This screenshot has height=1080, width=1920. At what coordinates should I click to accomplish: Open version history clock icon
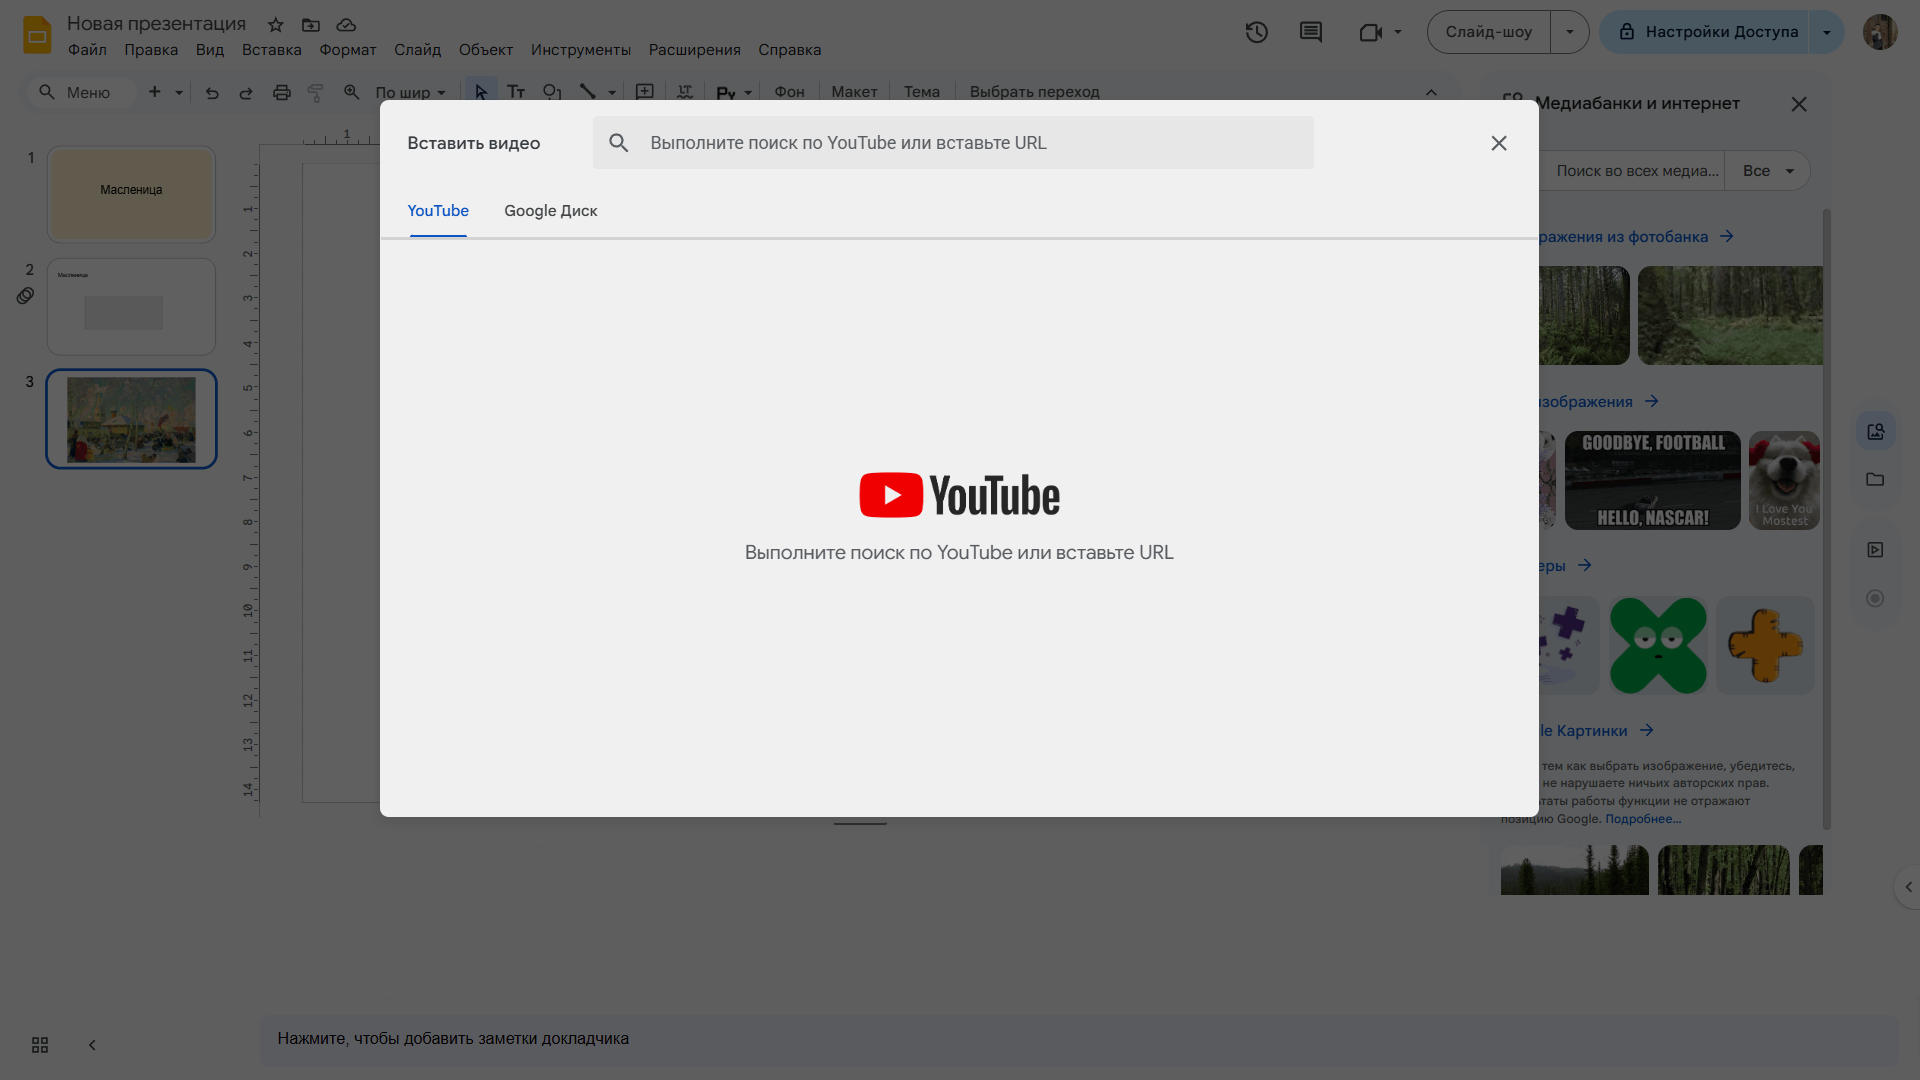(1256, 32)
